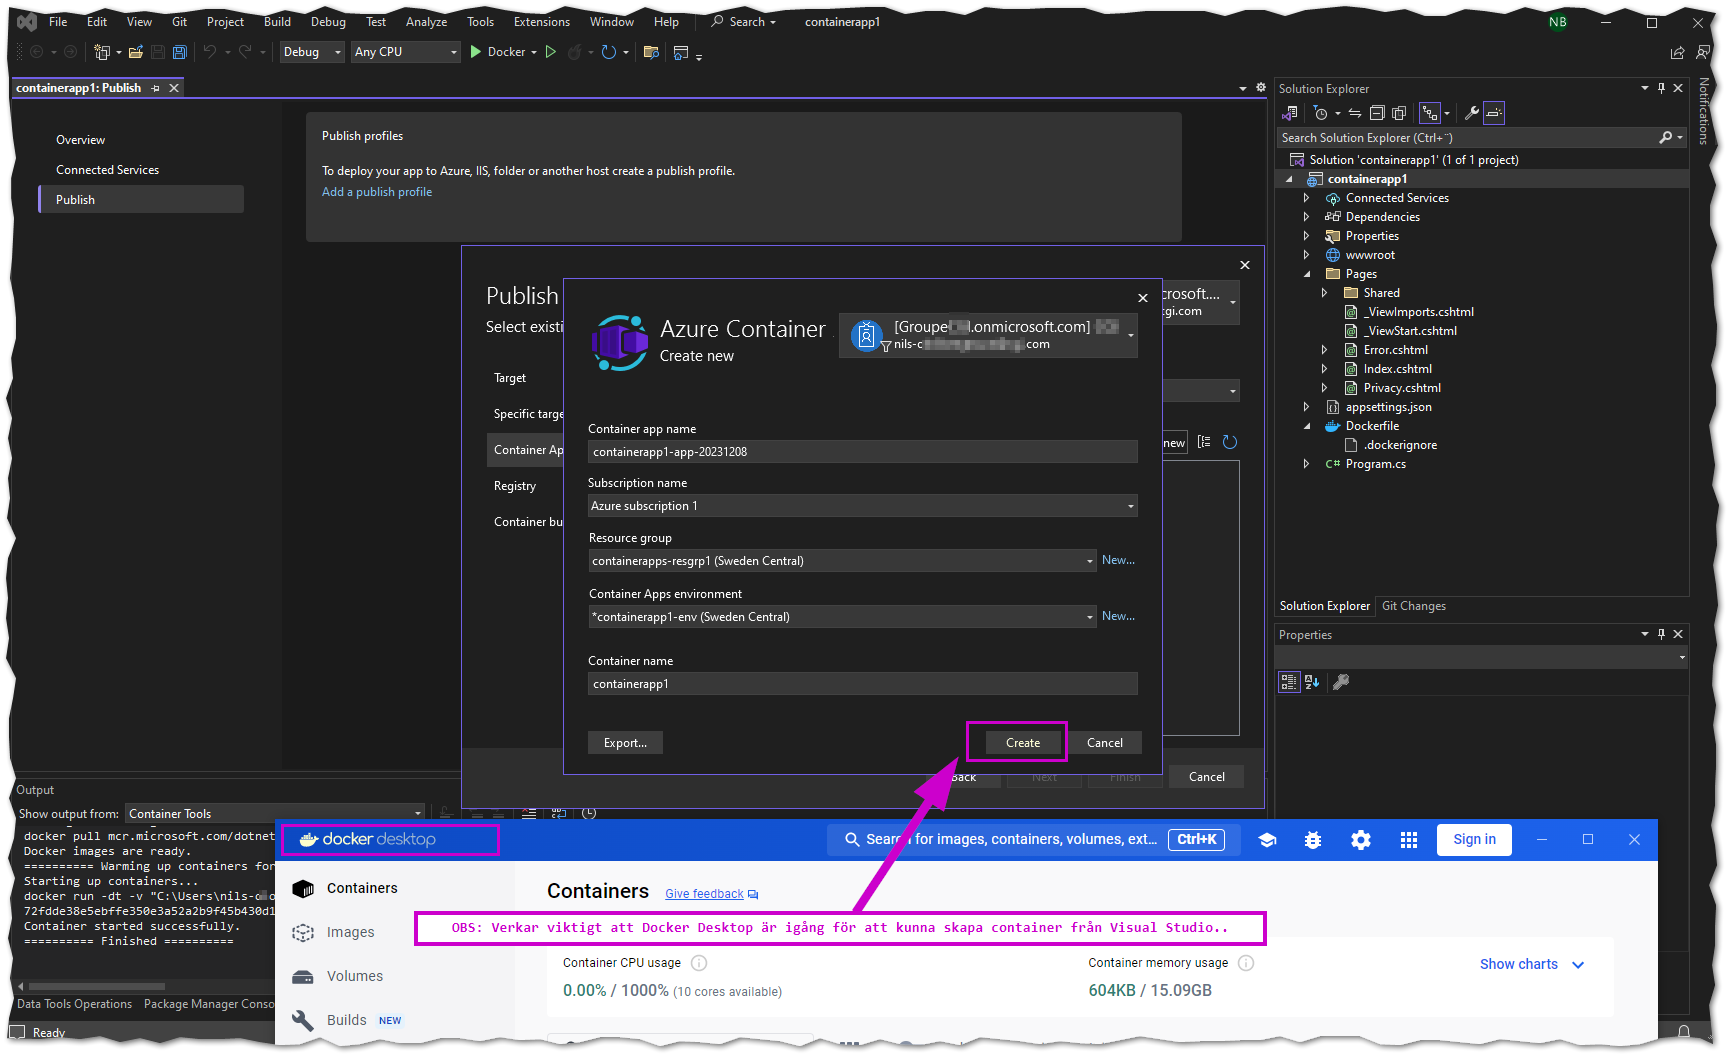This screenshot has height=1056, width=1729.
Task: Open Build menu
Action: [277, 22]
